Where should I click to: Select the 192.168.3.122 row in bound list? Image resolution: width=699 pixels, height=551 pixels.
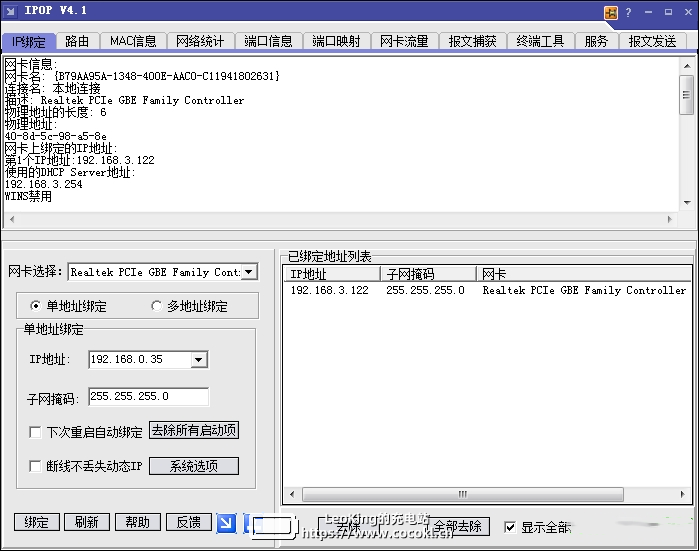(x=487, y=290)
